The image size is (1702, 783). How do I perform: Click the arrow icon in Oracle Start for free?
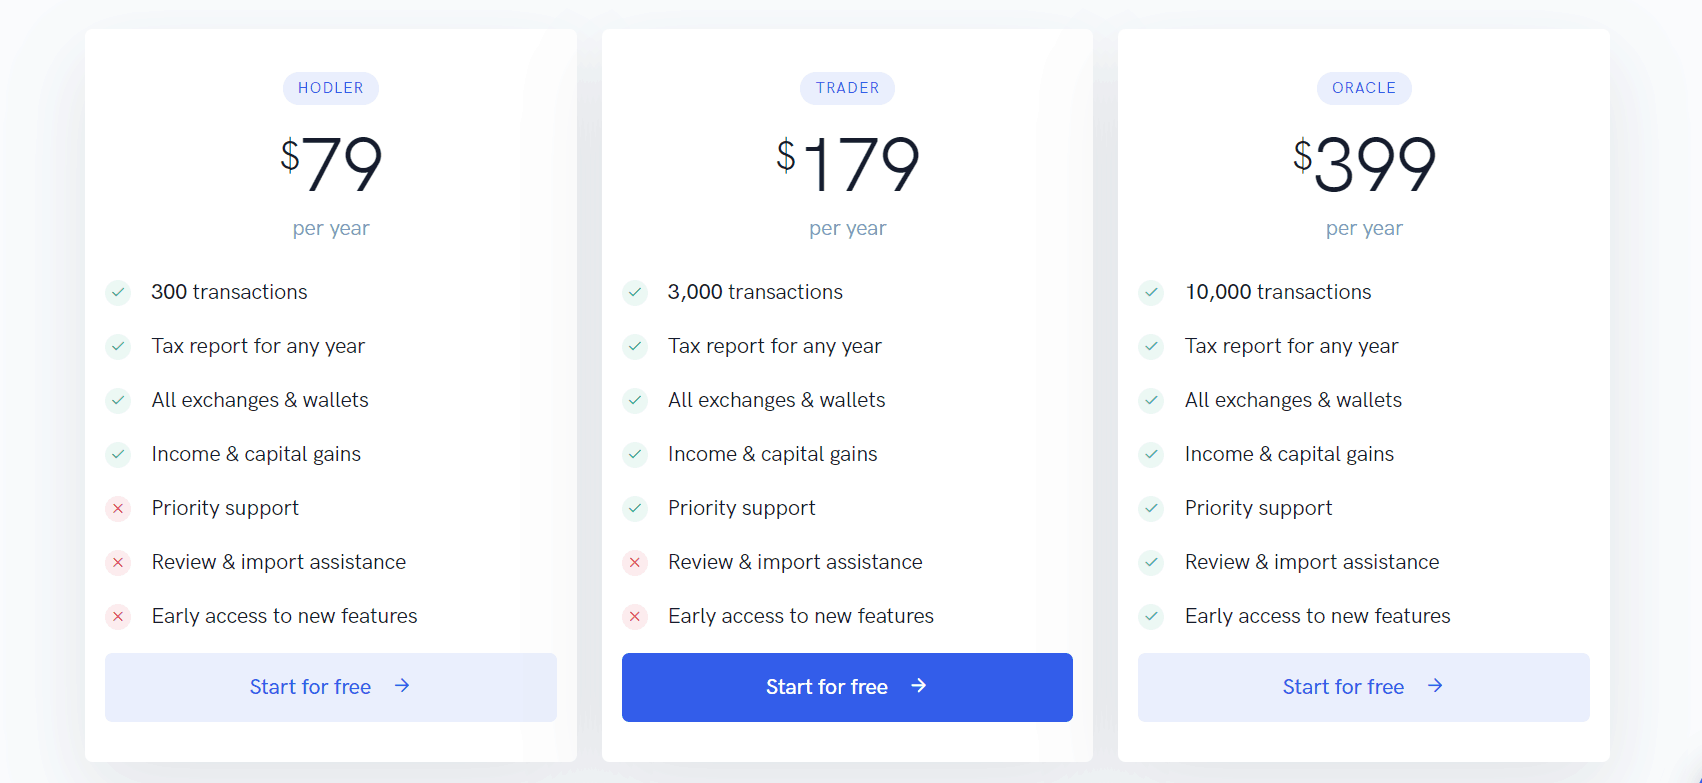click(x=1435, y=686)
